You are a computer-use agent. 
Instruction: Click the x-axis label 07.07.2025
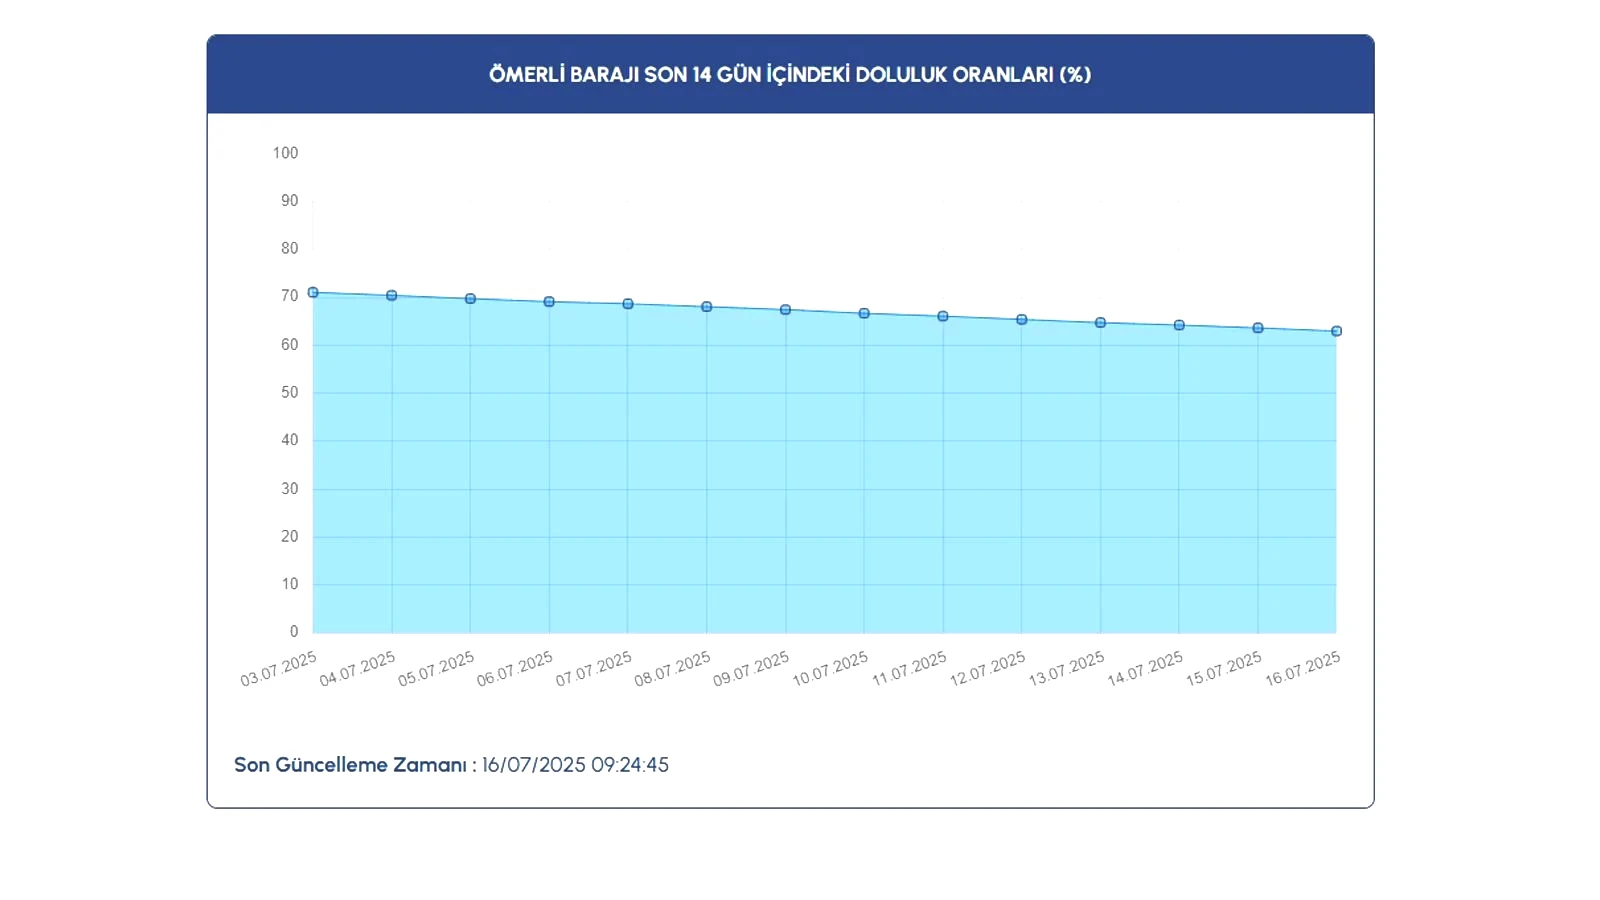pyautogui.click(x=594, y=669)
